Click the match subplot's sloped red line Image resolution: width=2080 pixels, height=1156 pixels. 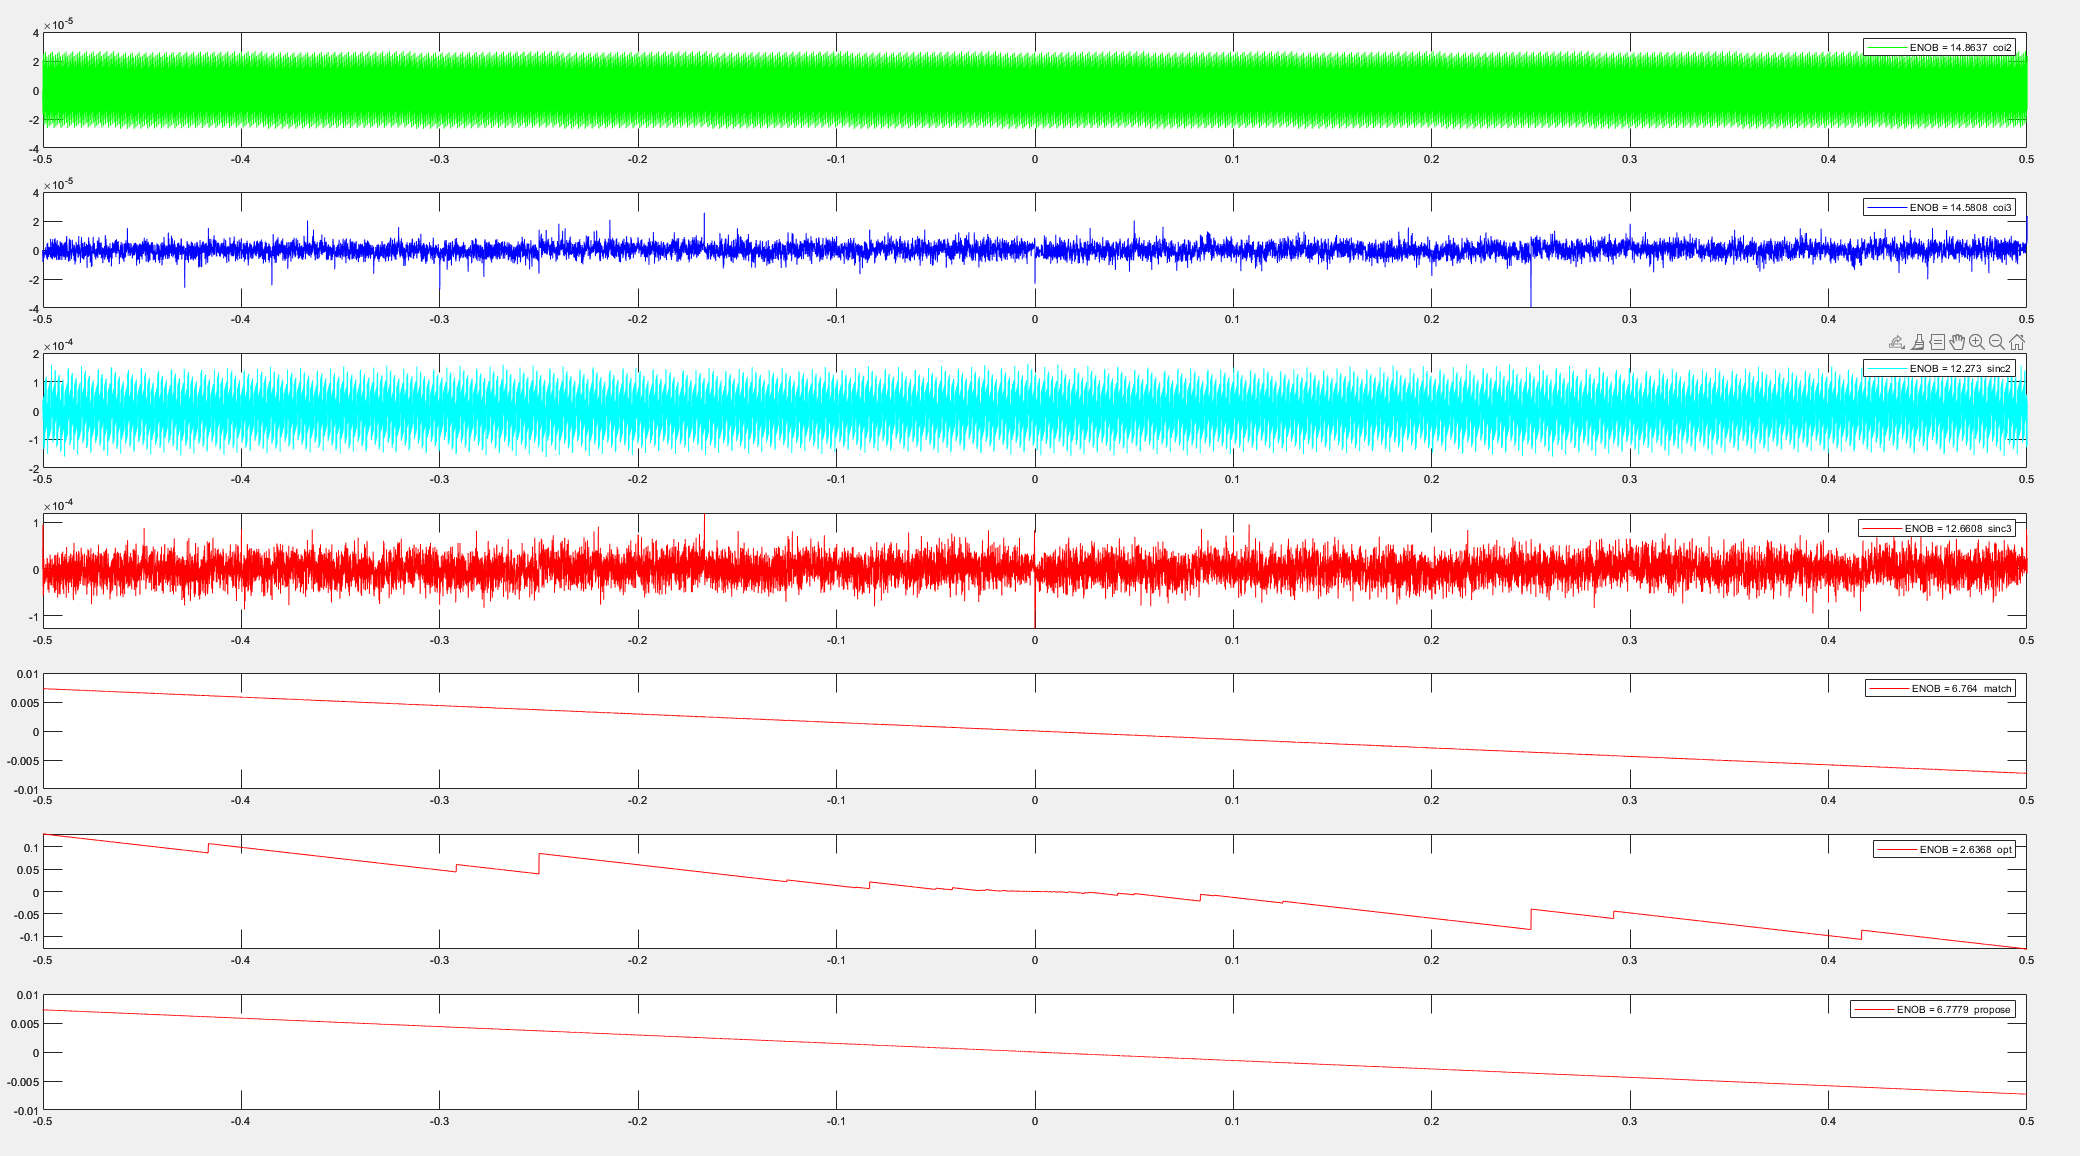point(1034,731)
